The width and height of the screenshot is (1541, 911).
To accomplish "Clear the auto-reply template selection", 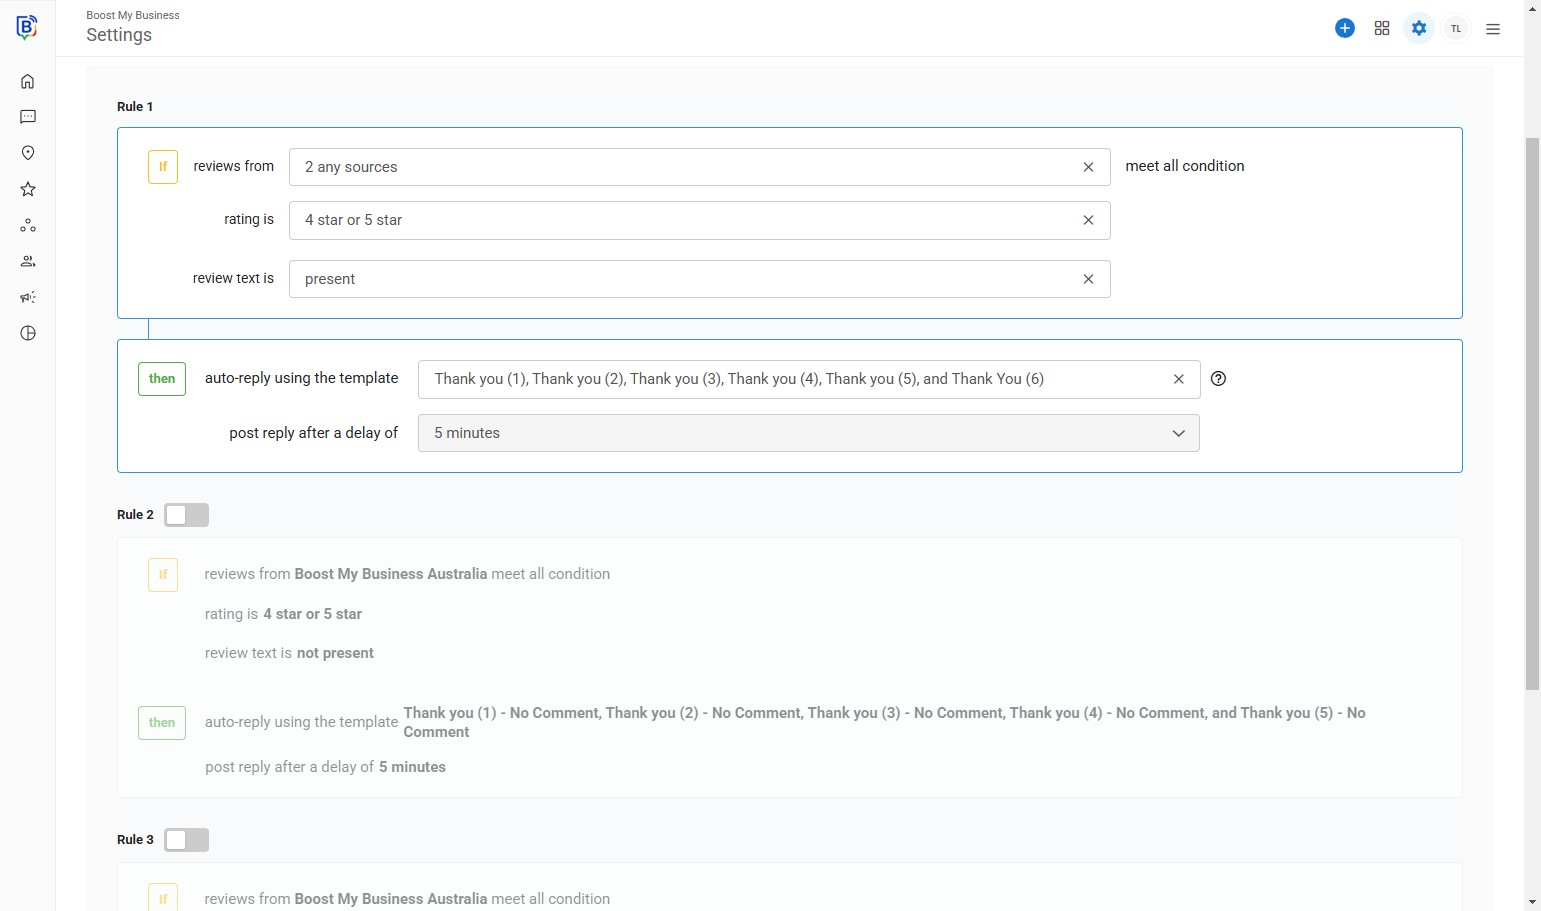I will [1179, 379].
